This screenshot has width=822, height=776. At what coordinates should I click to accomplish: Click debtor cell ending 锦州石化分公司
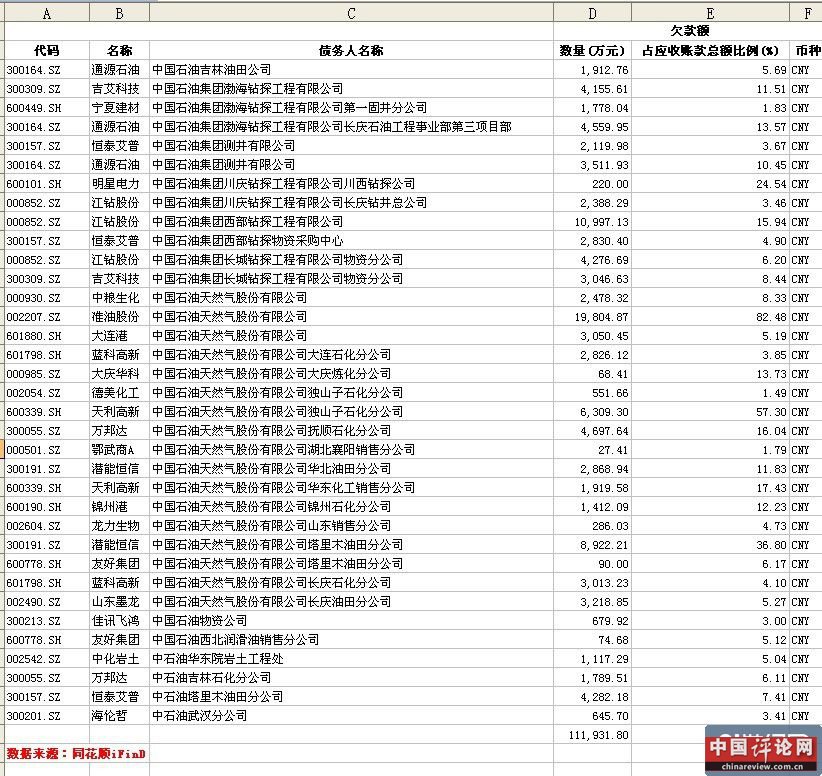[x=351, y=506]
